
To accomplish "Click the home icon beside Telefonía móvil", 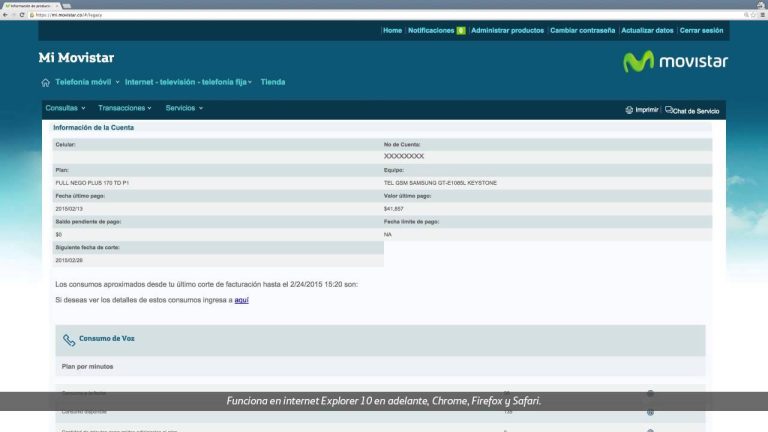I will pyautogui.click(x=45, y=82).
